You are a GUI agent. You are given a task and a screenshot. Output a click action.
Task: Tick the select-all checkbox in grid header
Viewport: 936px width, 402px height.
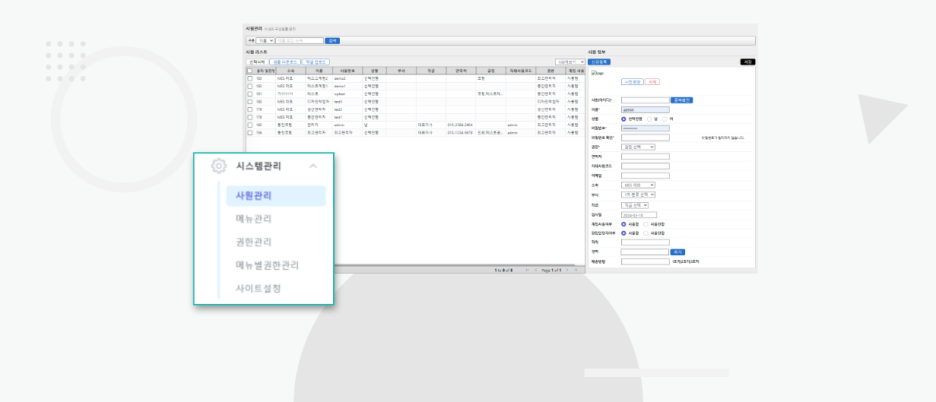[250, 70]
